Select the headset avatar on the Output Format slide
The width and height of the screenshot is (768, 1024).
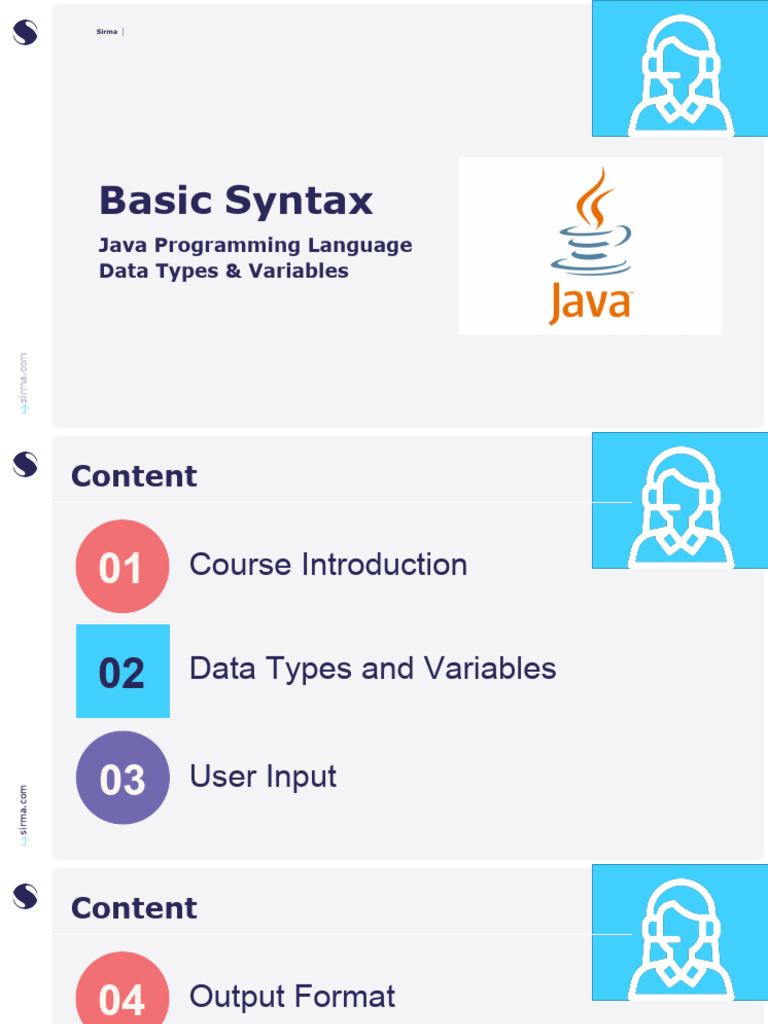point(680,933)
